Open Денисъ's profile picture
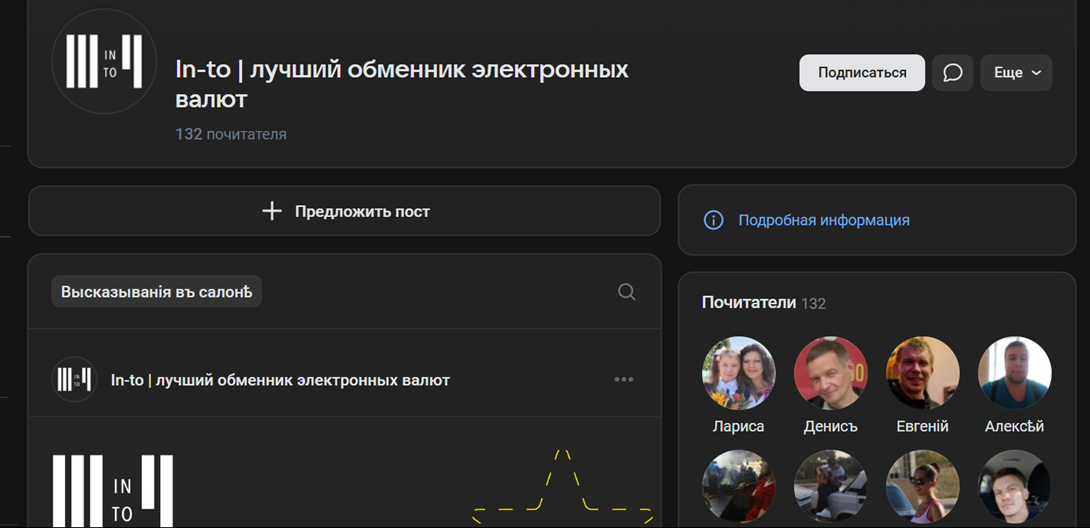Screen dimensions: 1090x528 pyautogui.click(x=831, y=373)
